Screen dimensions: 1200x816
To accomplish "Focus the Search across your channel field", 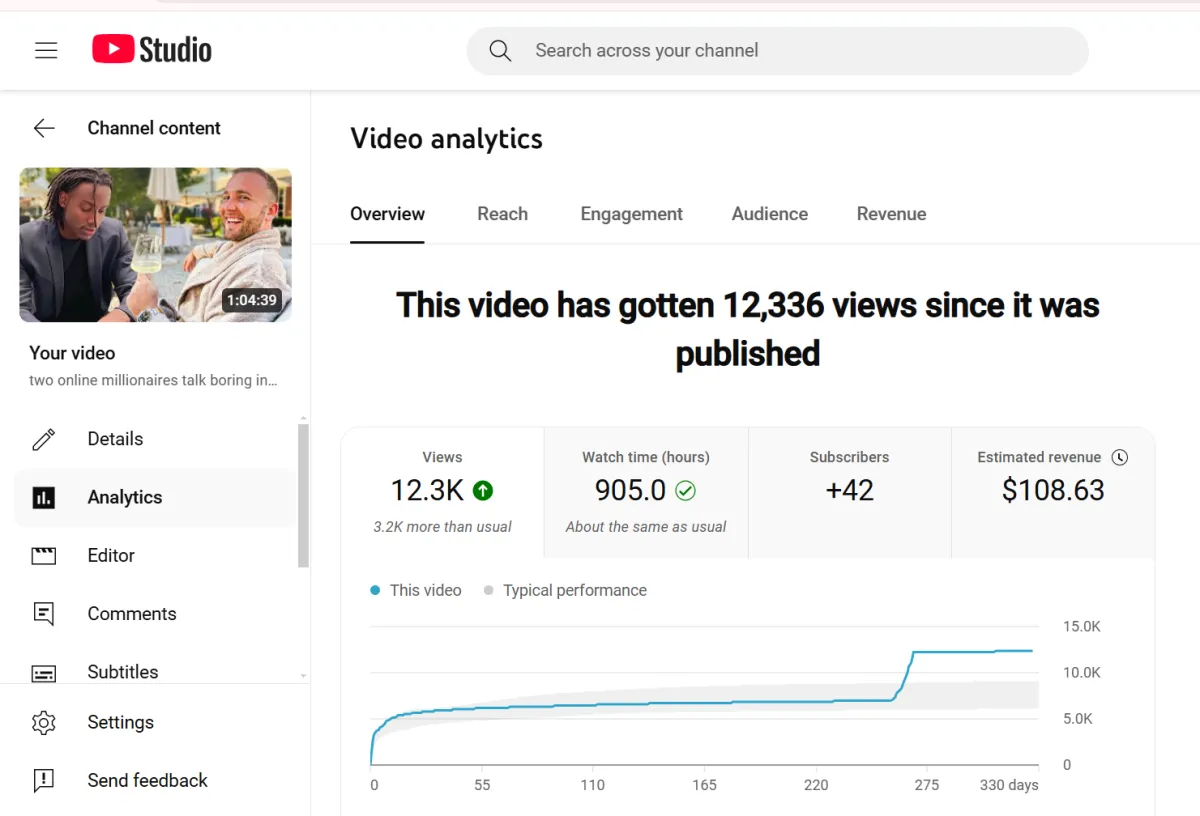I will (x=777, y=51).
